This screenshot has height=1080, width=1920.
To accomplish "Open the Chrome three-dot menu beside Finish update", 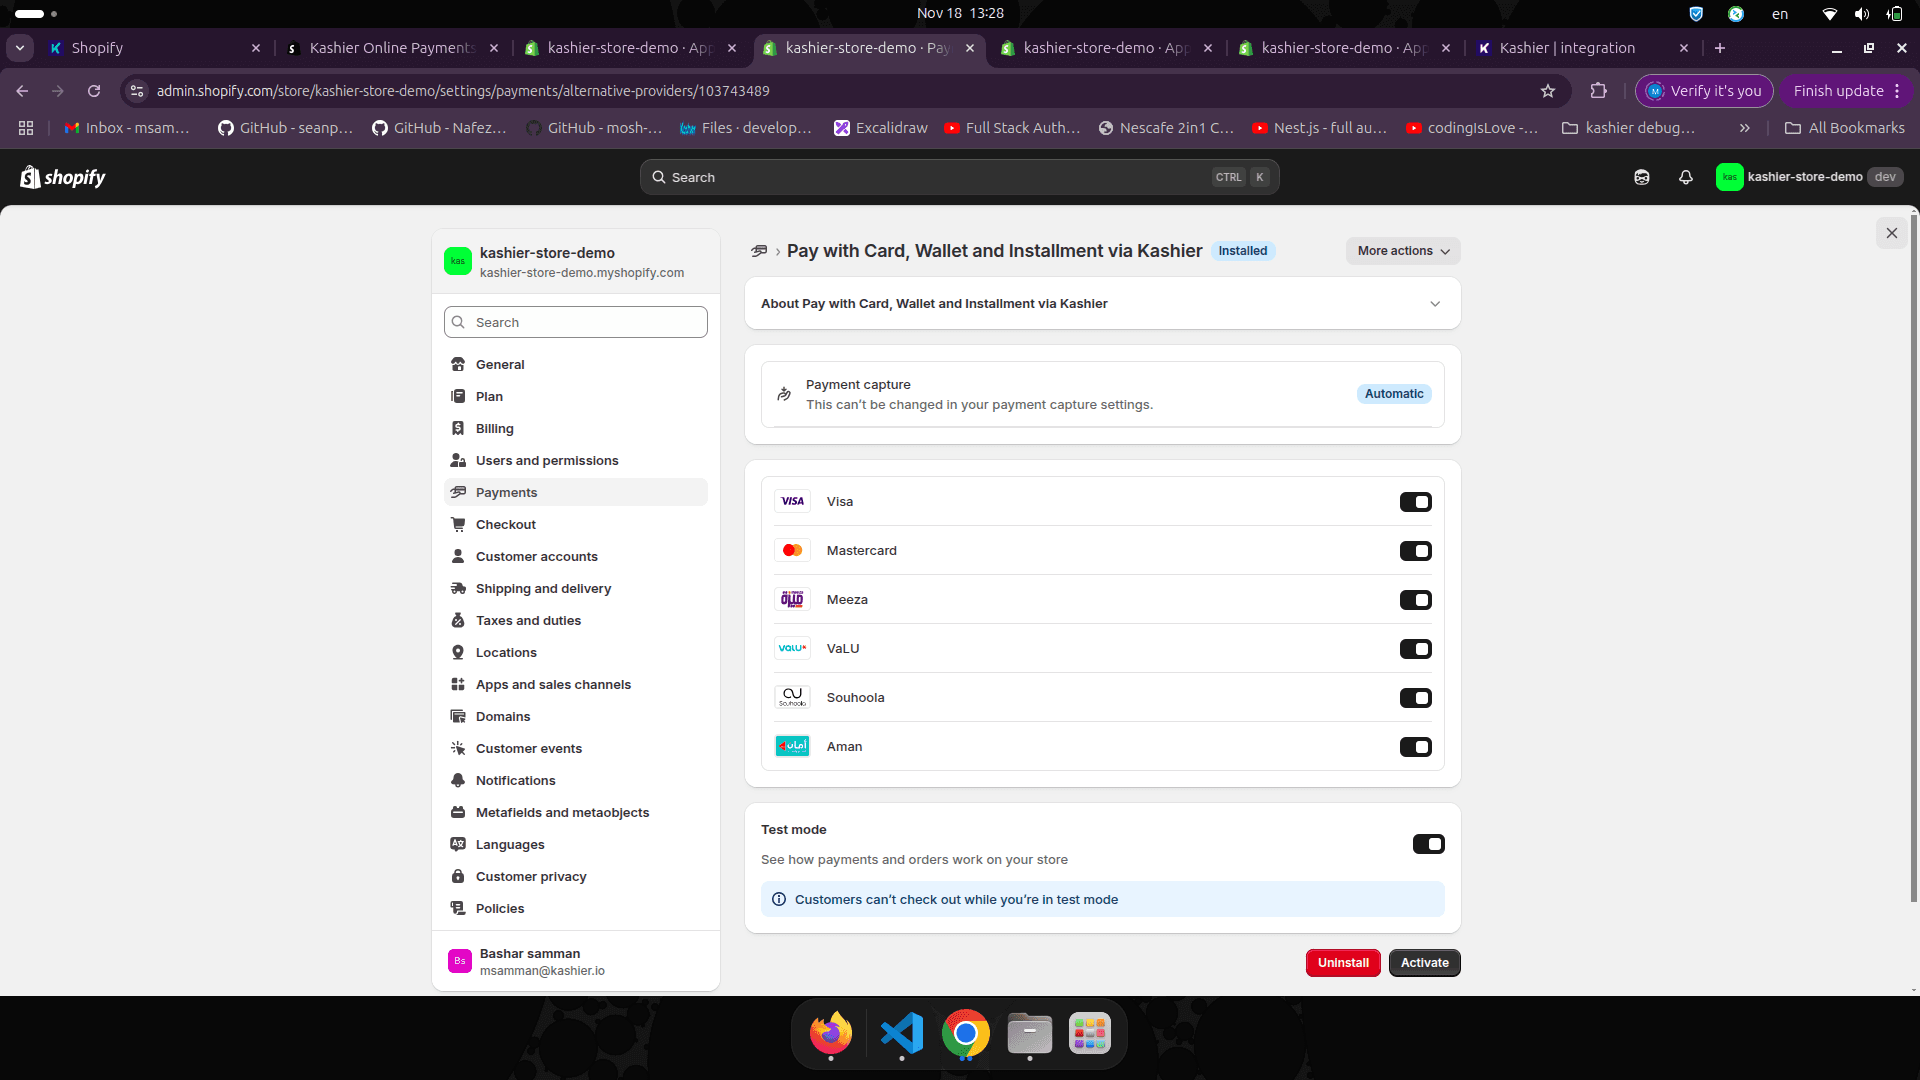I will pyautogui.click(x=1897, y=91).
